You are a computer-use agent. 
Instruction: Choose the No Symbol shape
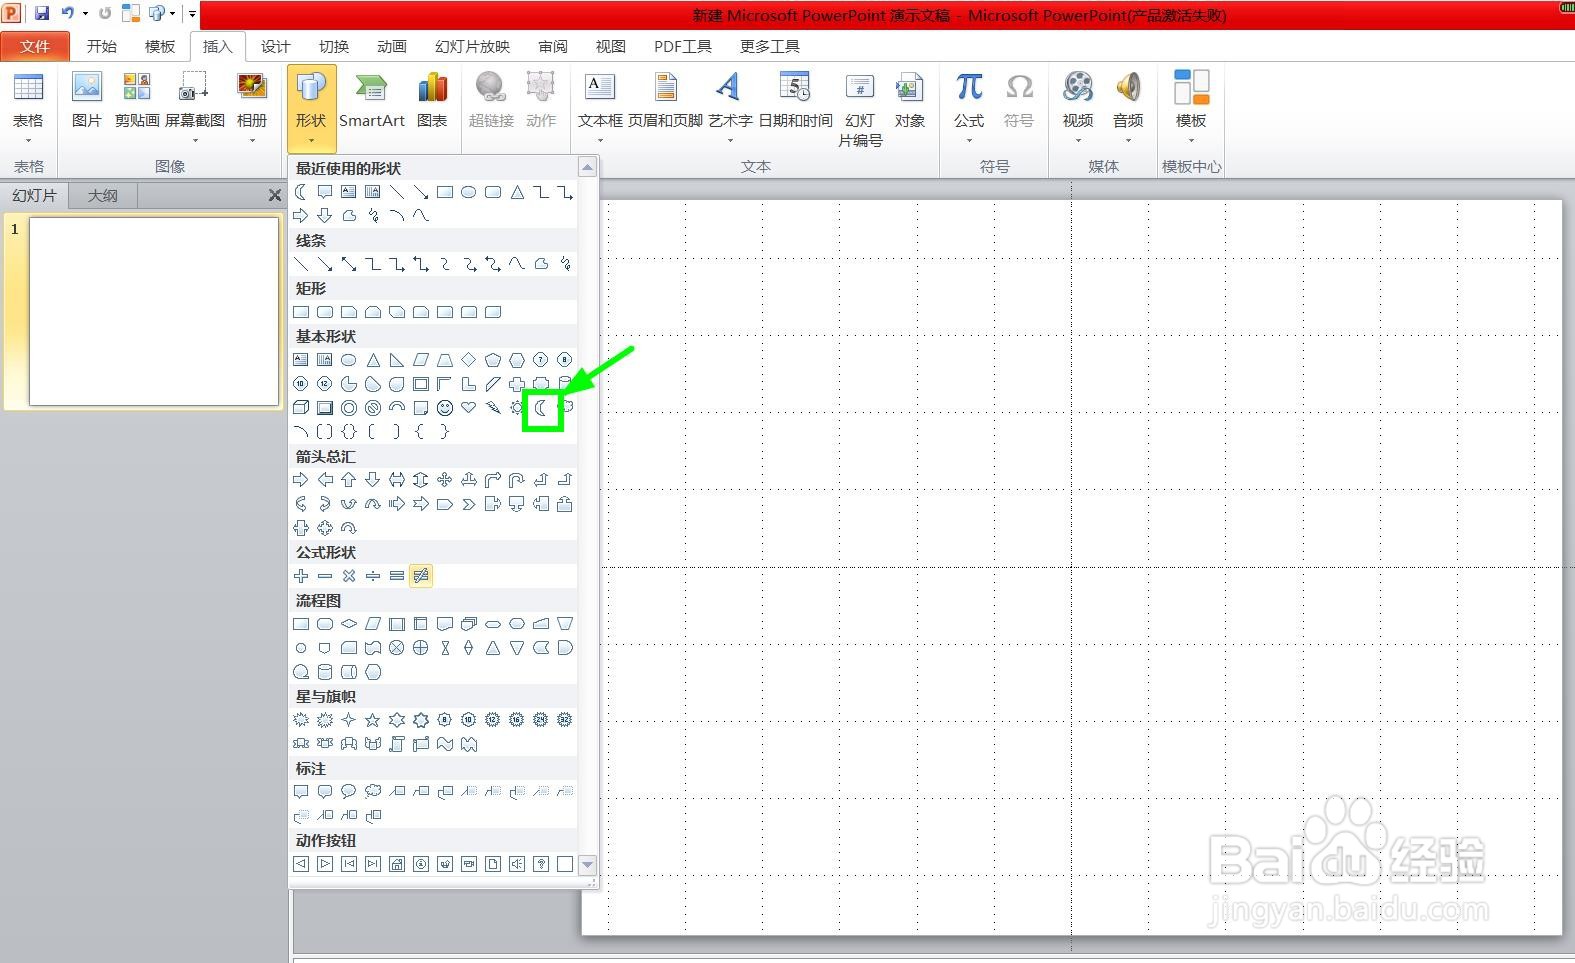373,408
